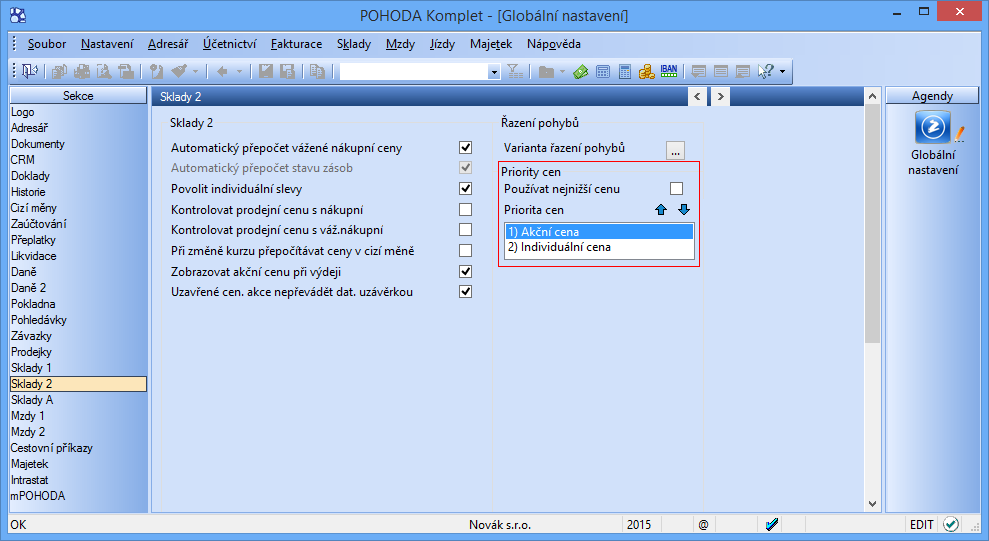Image resolution: width=989 pixels, height=541 pixels.
Task: Open the Sklady menu
Action: point(354,44)
